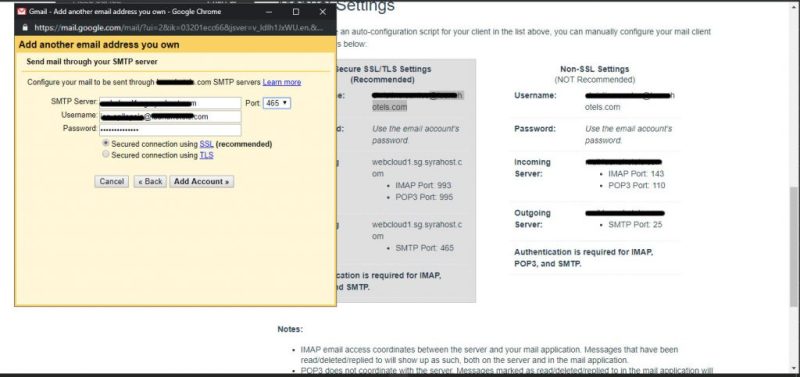Select secured connection using TLS radio
This screenshot has height=377, width=800.
(x=106, y=155)
